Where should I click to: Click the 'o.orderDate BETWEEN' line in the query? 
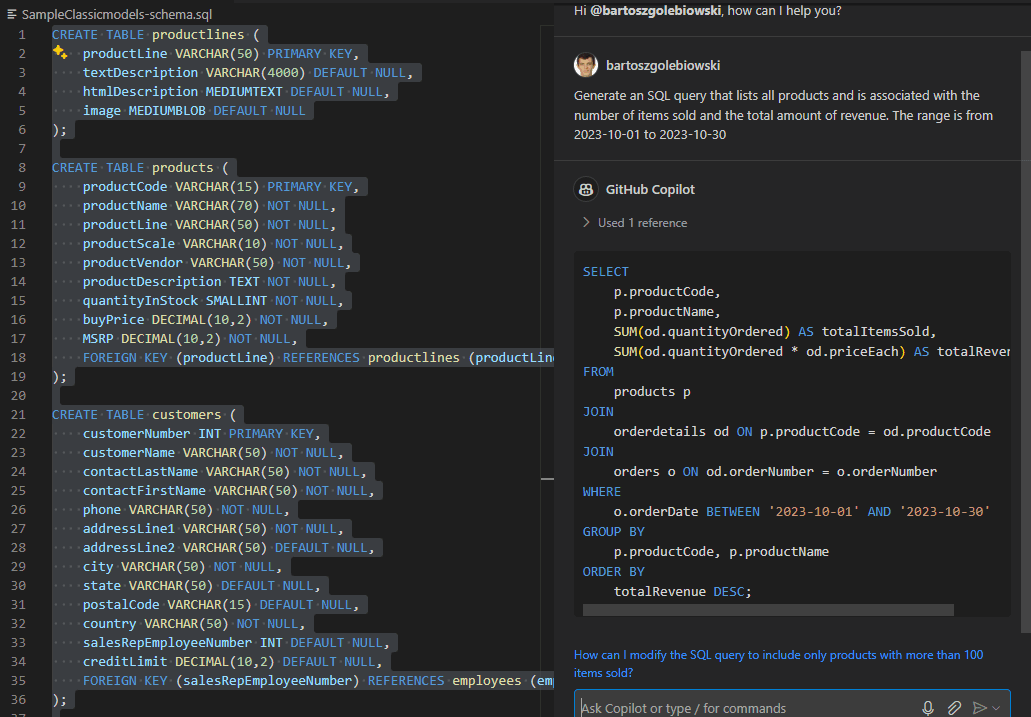click(x=802, y=511)
